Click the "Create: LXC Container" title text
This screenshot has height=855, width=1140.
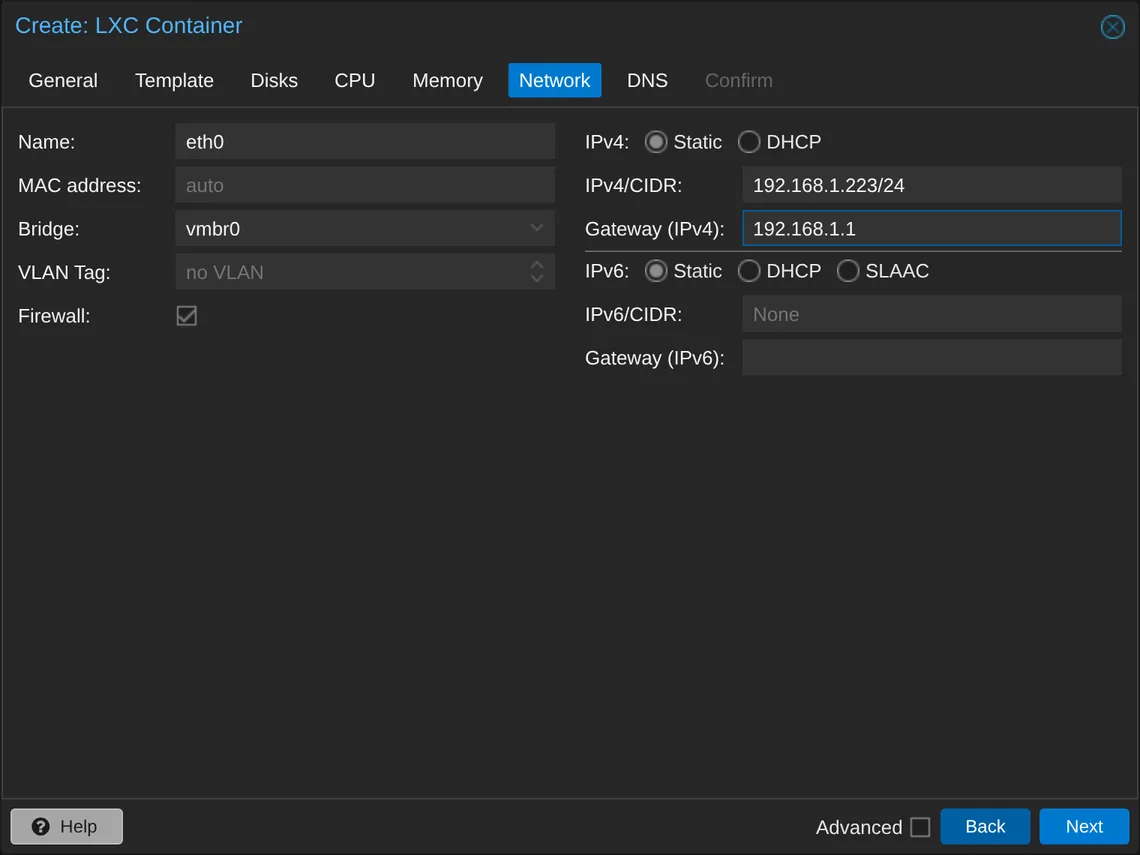[129, 25]
